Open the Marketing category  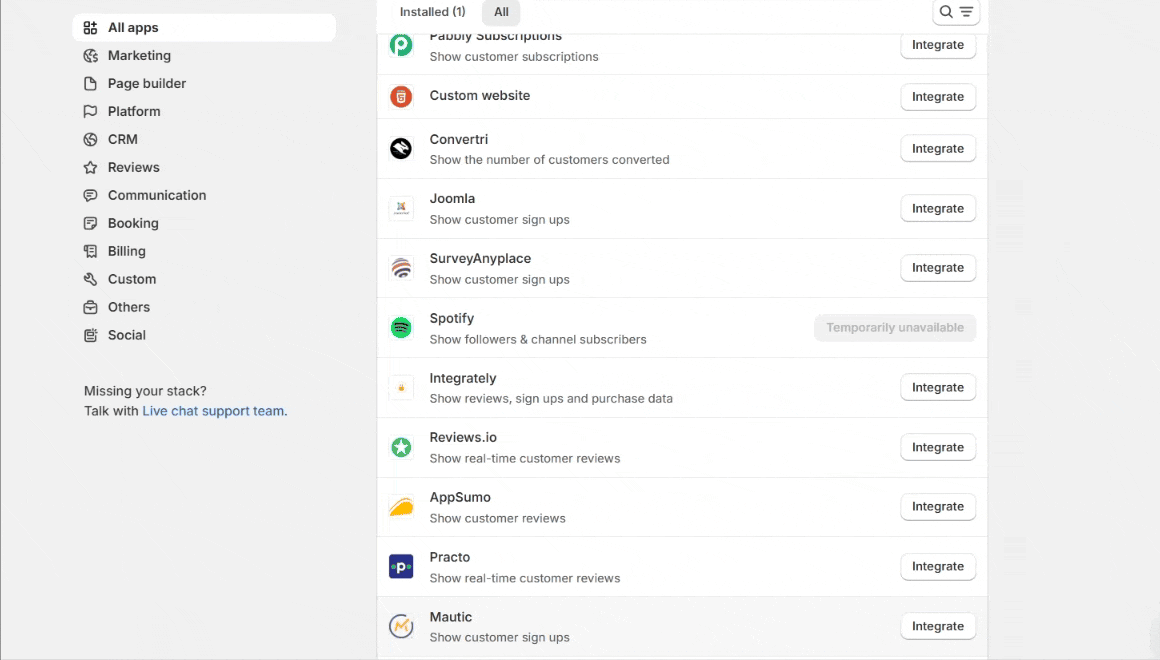click(139, 56)
